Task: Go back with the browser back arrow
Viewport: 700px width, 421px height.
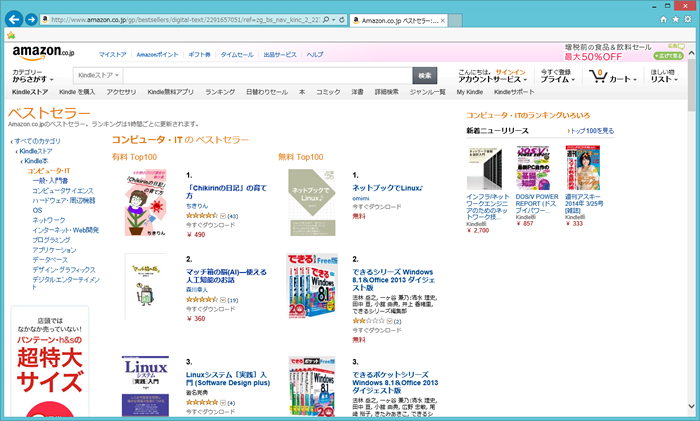Action: click(x=14, y=19)
